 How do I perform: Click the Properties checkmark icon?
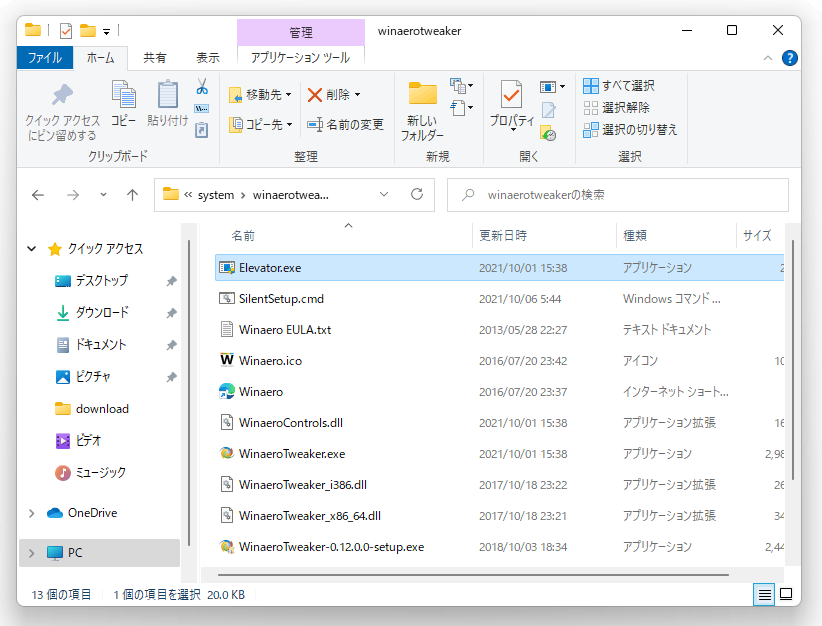pyautogui.click(x=511, y=95)
